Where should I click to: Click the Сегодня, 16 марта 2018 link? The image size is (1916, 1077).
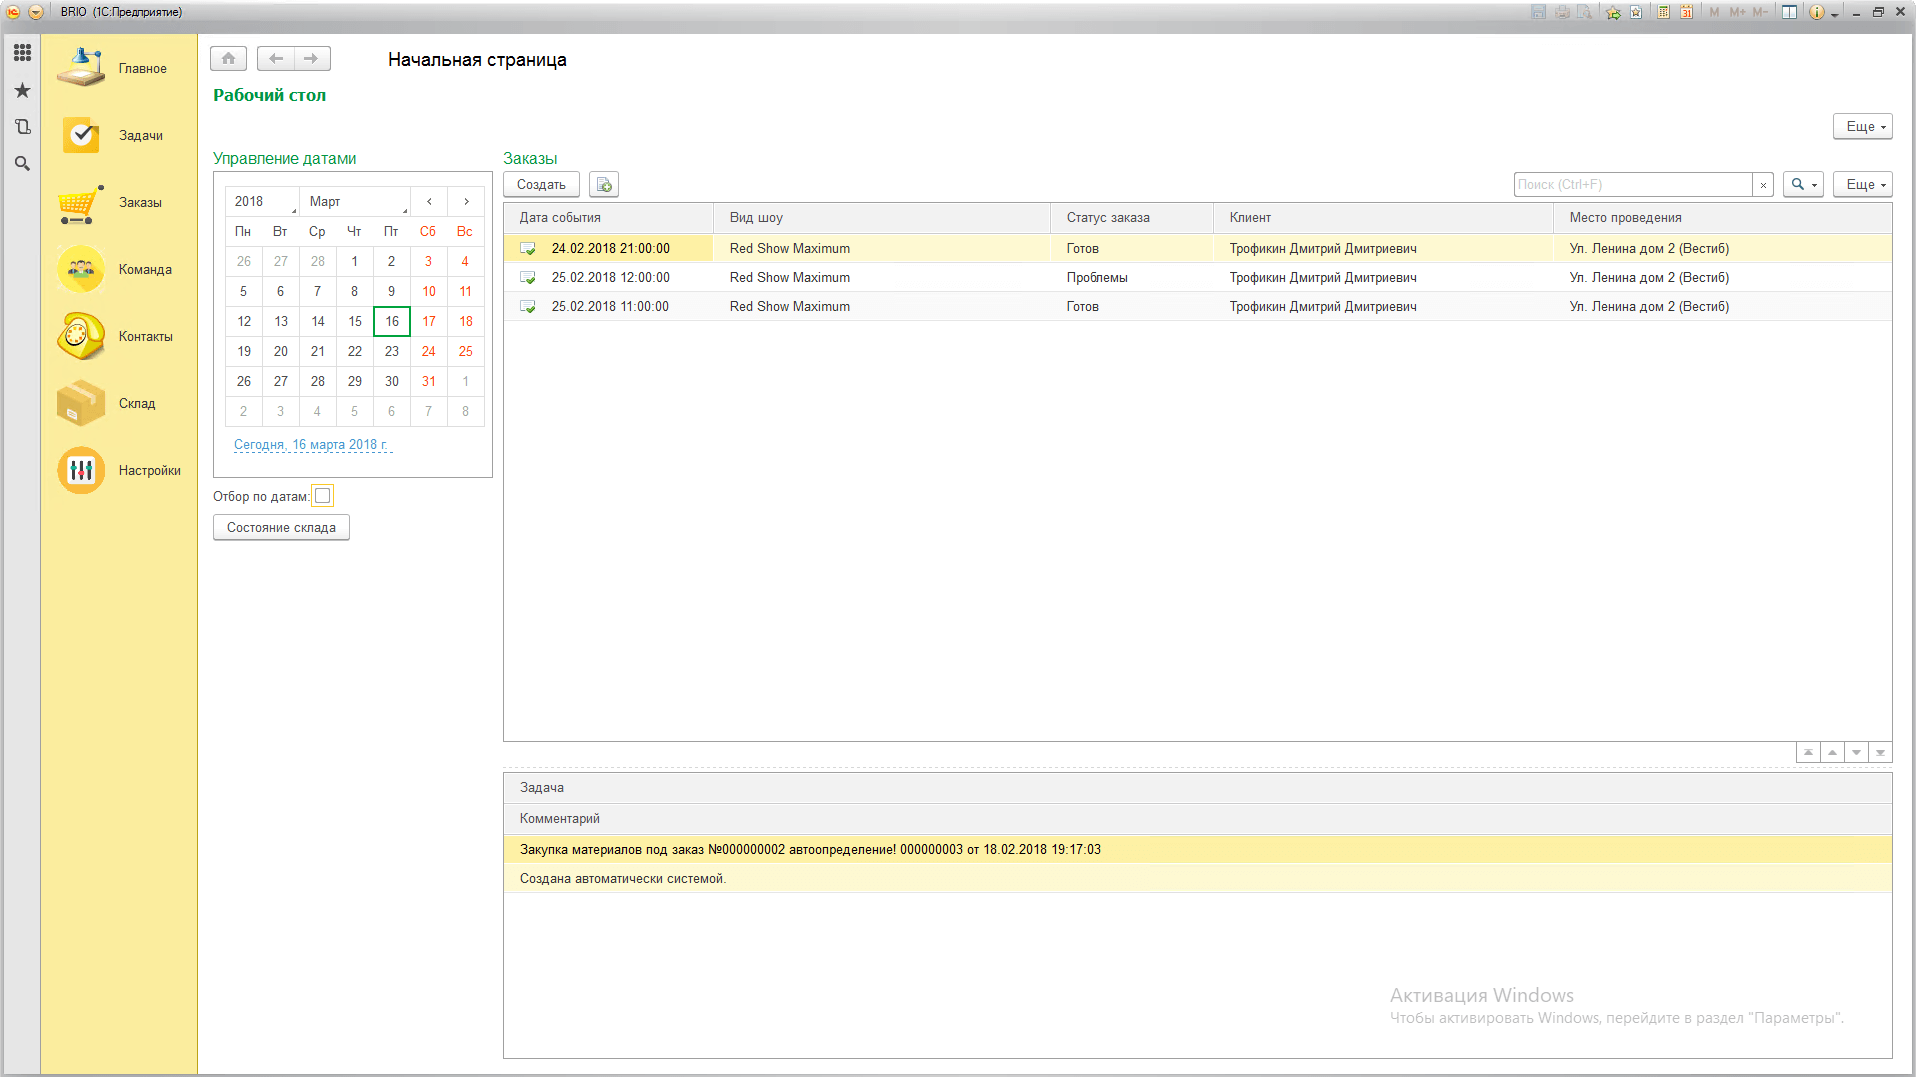(x=311, y=445)
